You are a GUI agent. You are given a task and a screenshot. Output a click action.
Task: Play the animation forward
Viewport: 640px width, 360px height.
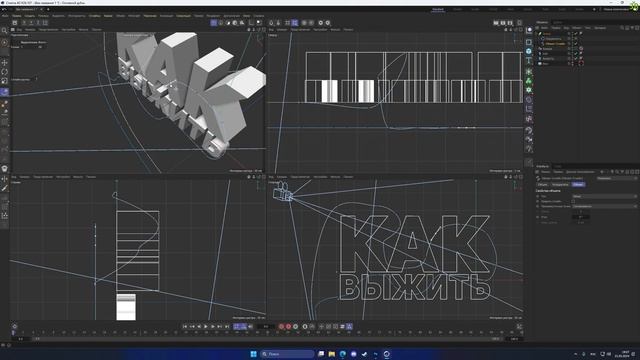click(206, 327)
